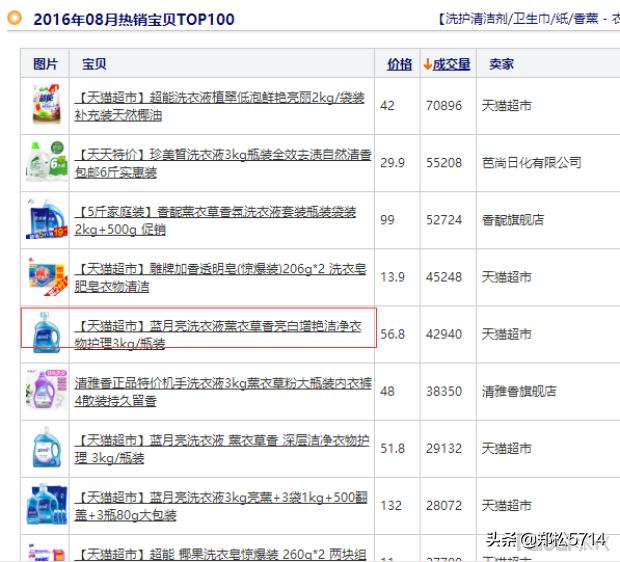Open the 蓝月亮洗衣液薰衣草香亮白增艳 product link

pos(218,335)
